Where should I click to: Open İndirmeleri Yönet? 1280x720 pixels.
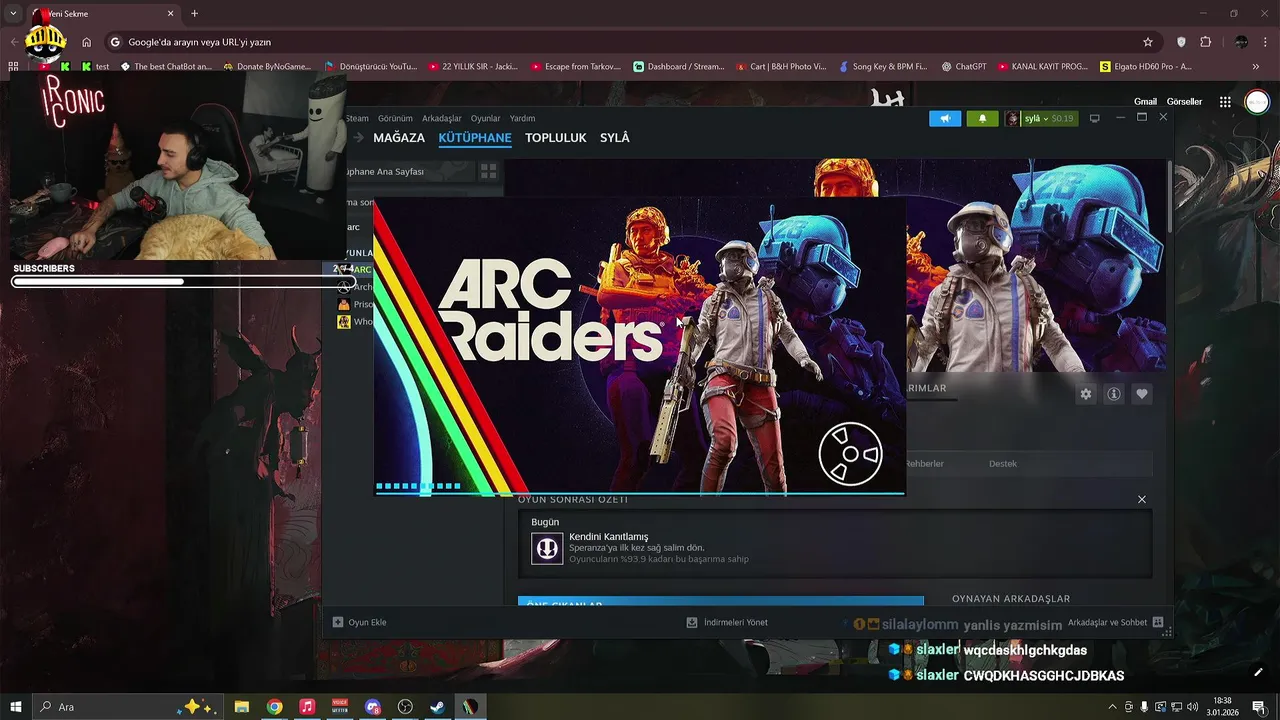tap(727, 622)
